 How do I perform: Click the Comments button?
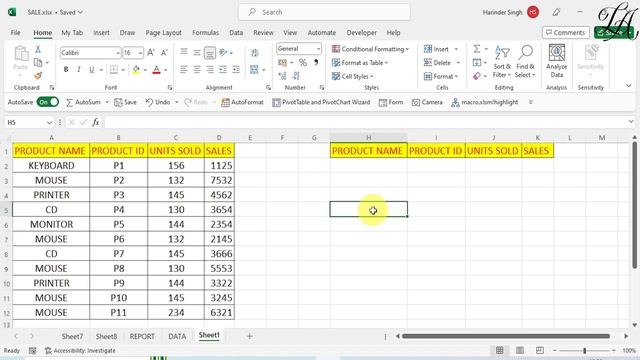click(x=566, y=33)
